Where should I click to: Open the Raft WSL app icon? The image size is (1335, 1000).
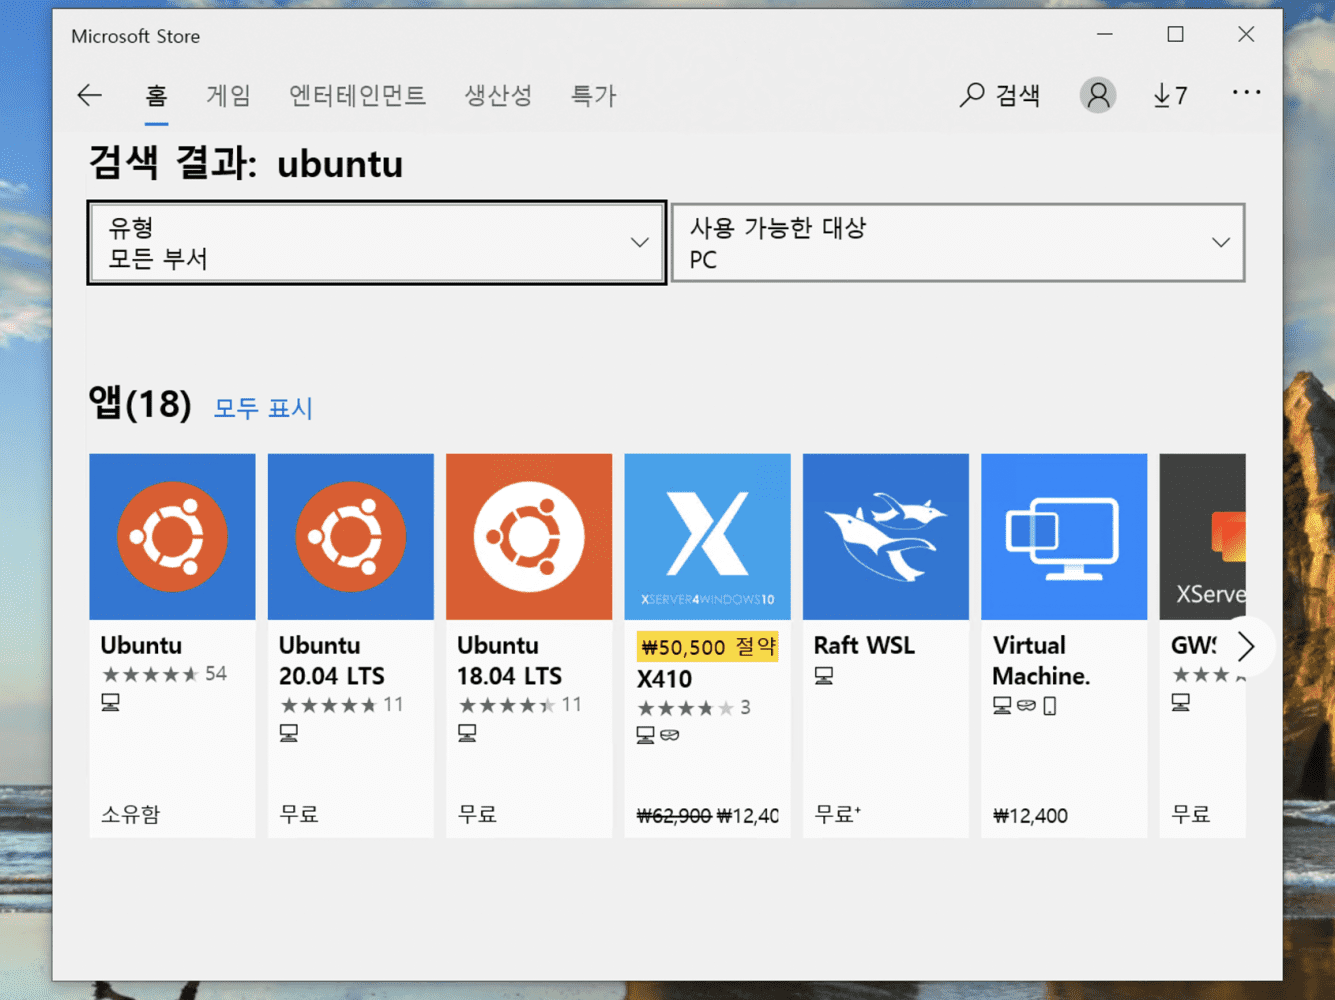(886, 537)
